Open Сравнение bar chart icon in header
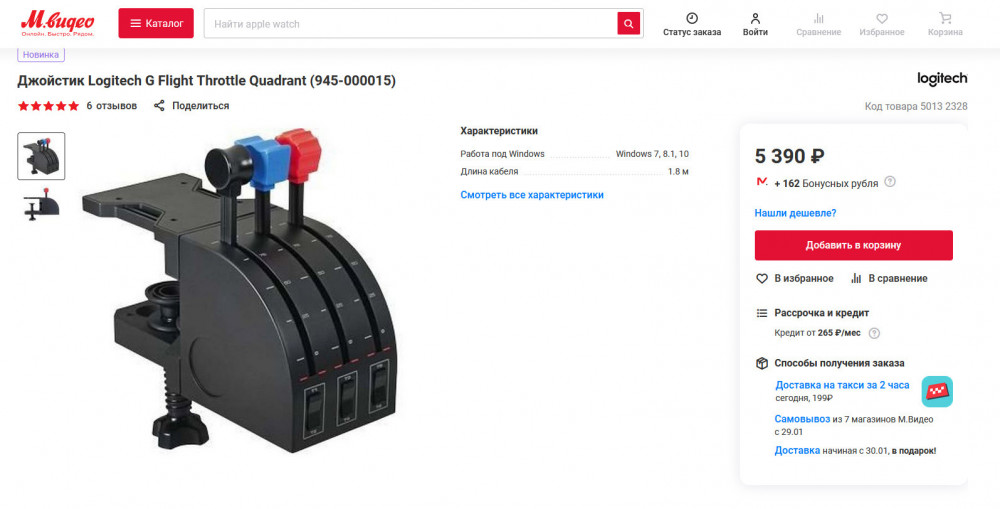 pyautogui.click(x=818, y=18)
